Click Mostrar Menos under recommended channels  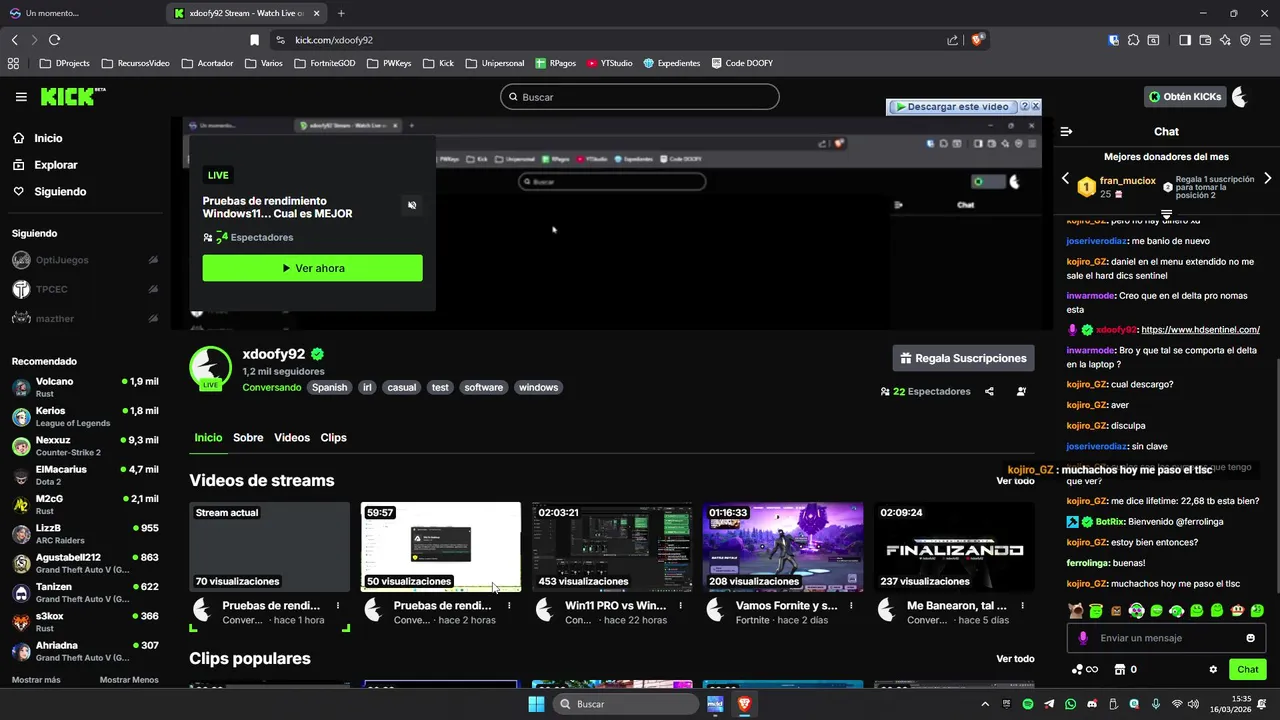pyautogui.click(x=129, y=680)
